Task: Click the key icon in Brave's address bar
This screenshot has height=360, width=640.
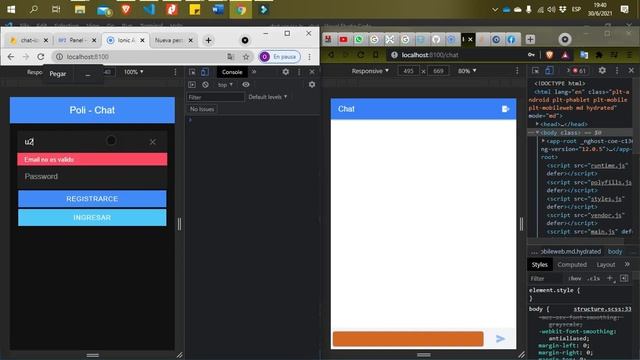Action: coord(531,55)
